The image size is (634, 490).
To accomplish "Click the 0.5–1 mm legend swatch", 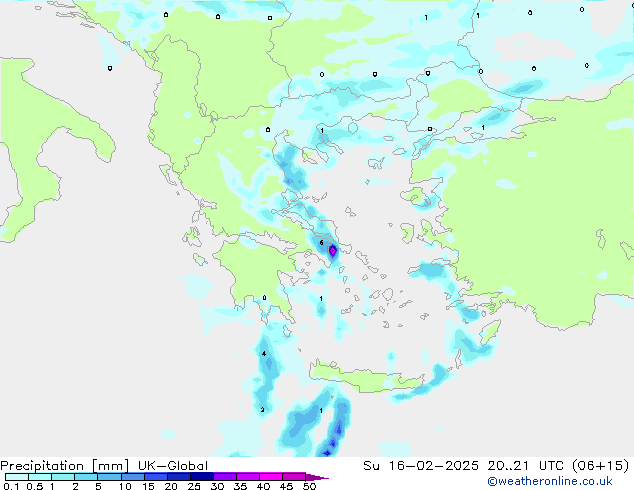I will 40,477.
